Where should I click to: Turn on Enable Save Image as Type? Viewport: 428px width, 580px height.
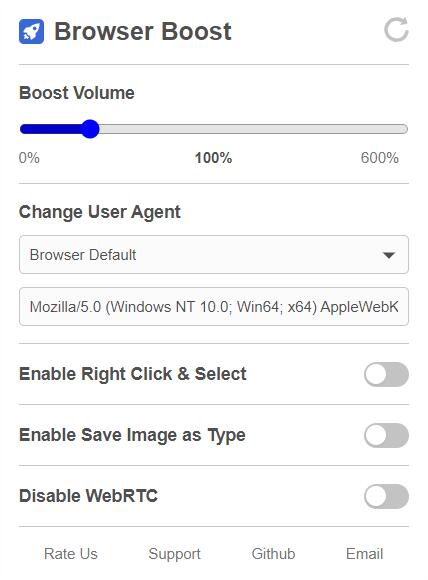point(386,435)
